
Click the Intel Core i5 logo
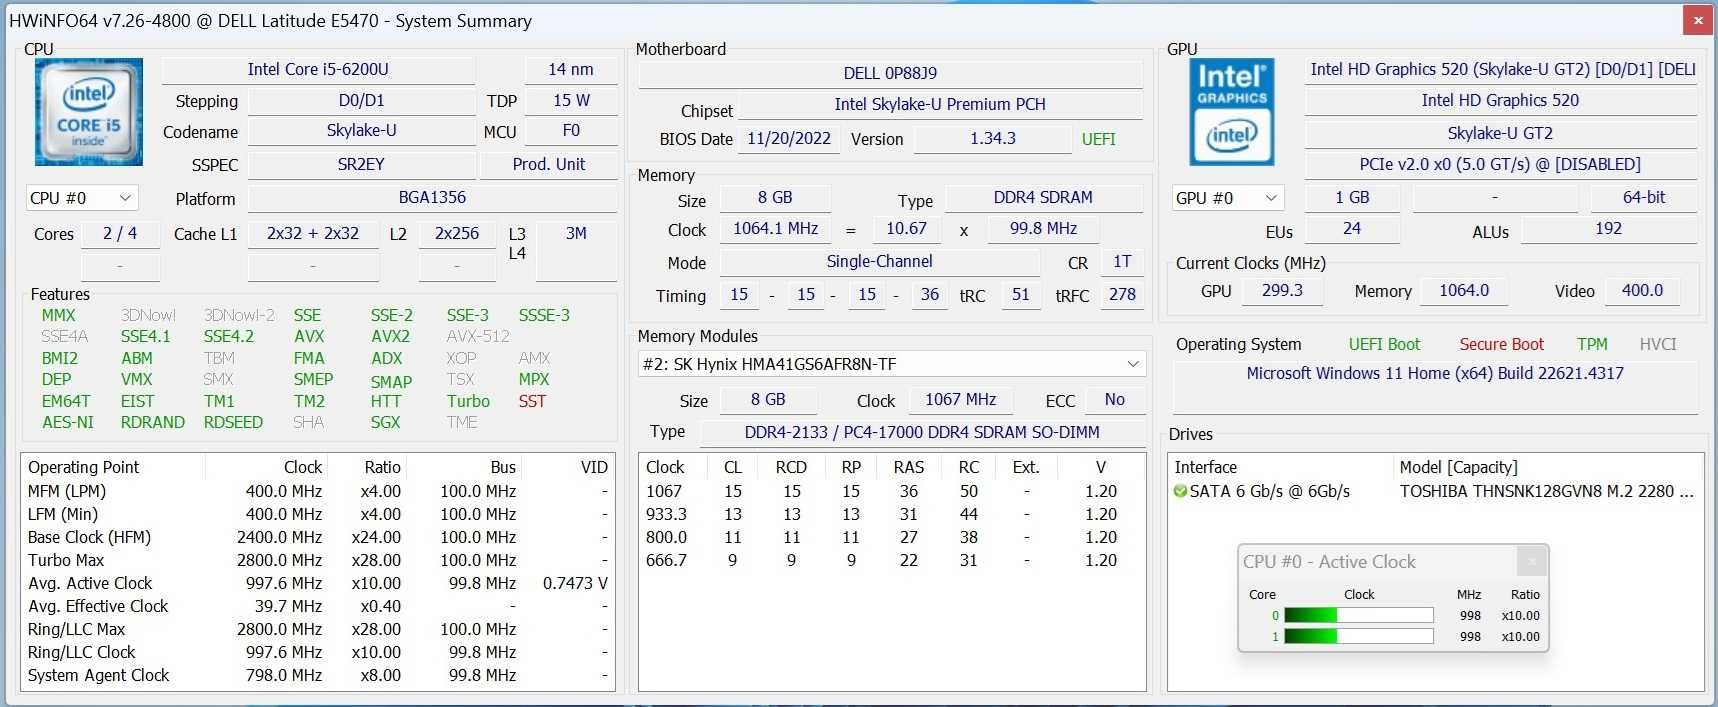(x=89, y=112)
